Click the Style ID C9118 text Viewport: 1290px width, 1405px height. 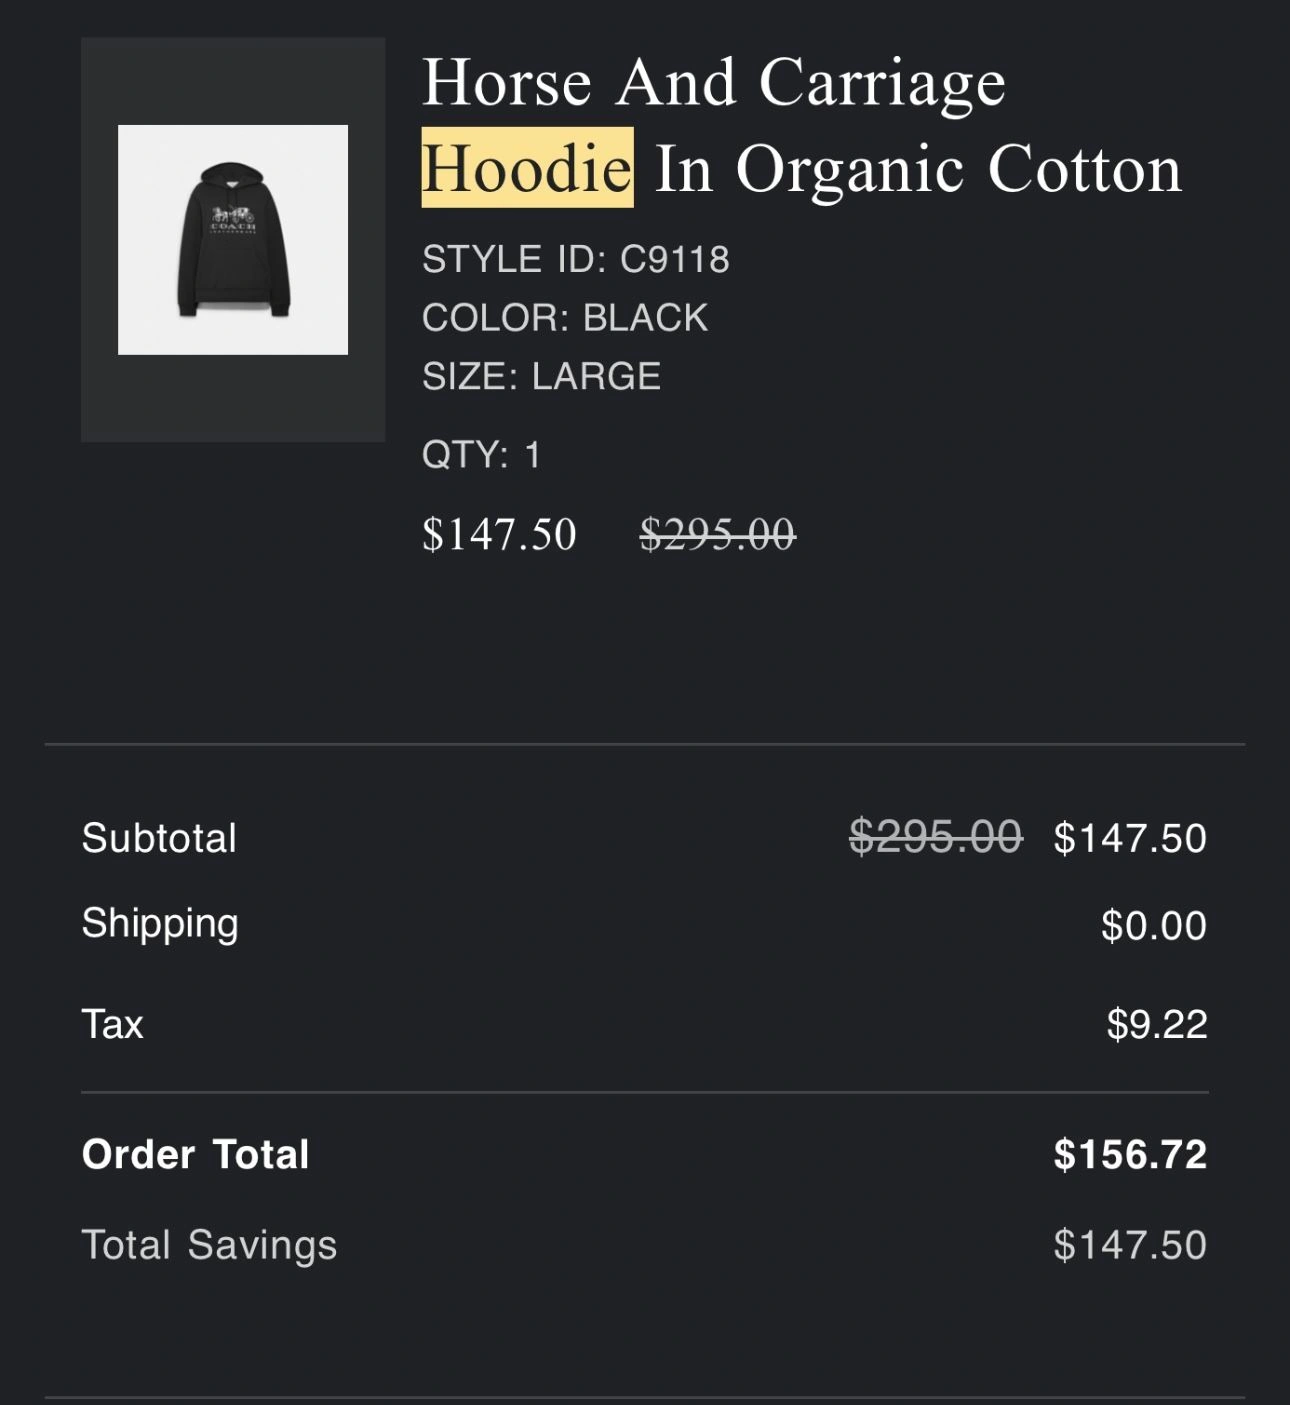pyautogui.click(x=575, y=260)
